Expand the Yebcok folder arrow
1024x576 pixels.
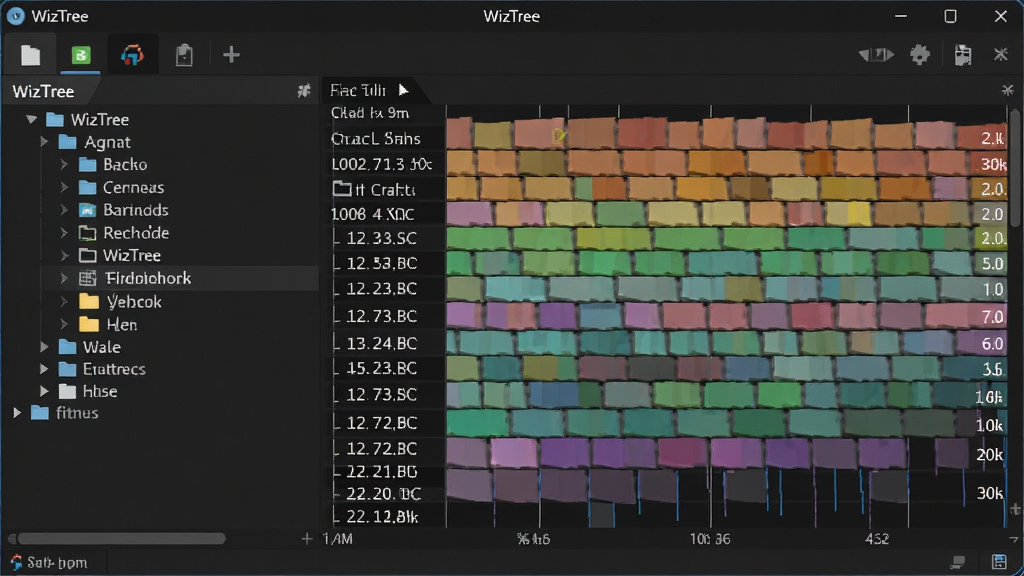pyautogui.click(x=64, y=302)
